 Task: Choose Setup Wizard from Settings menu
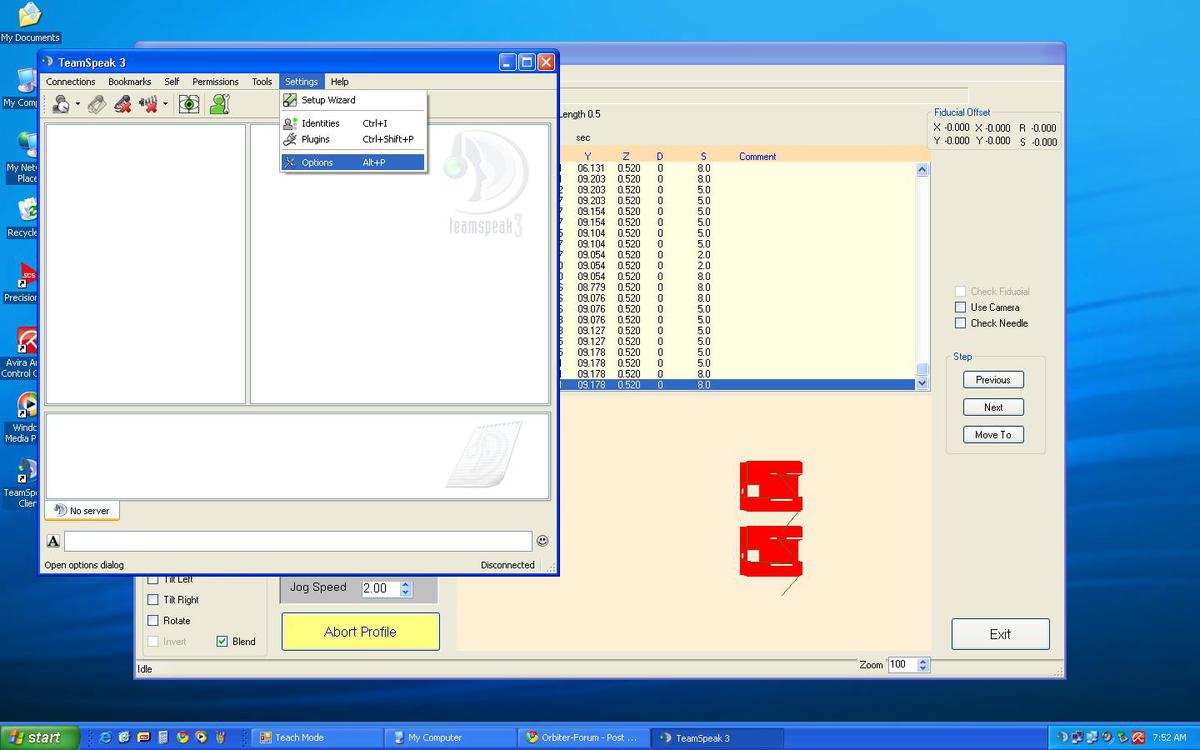(354, 100)
